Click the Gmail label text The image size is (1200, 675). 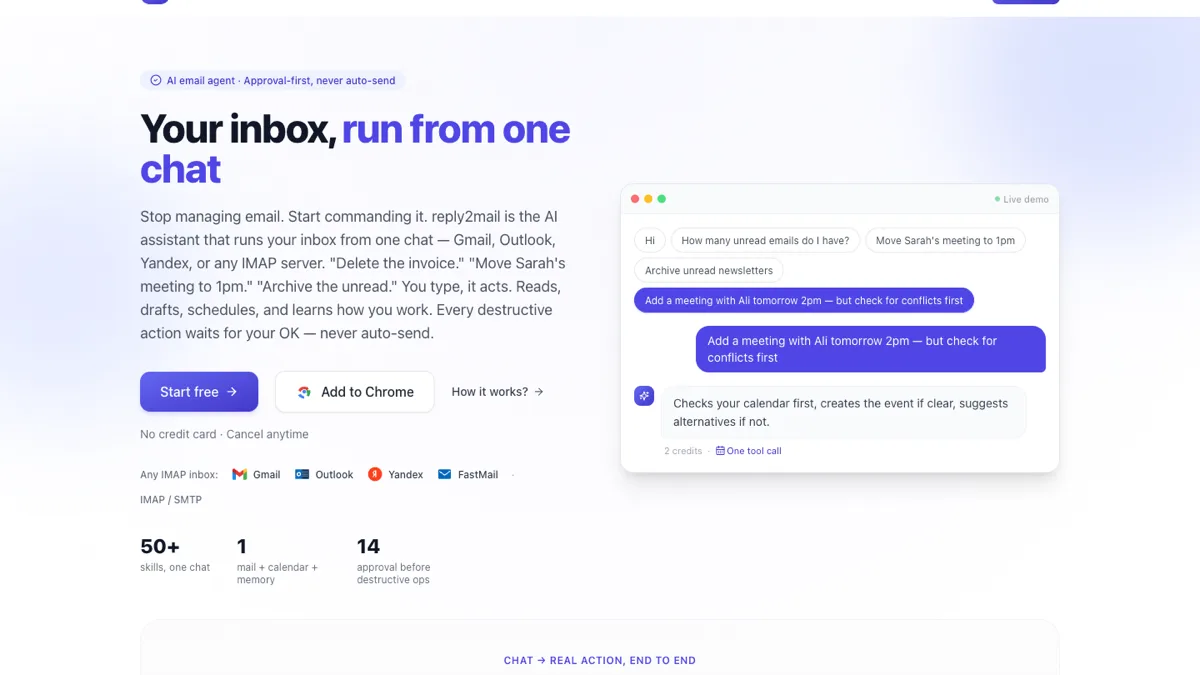[x=266, y=474]
